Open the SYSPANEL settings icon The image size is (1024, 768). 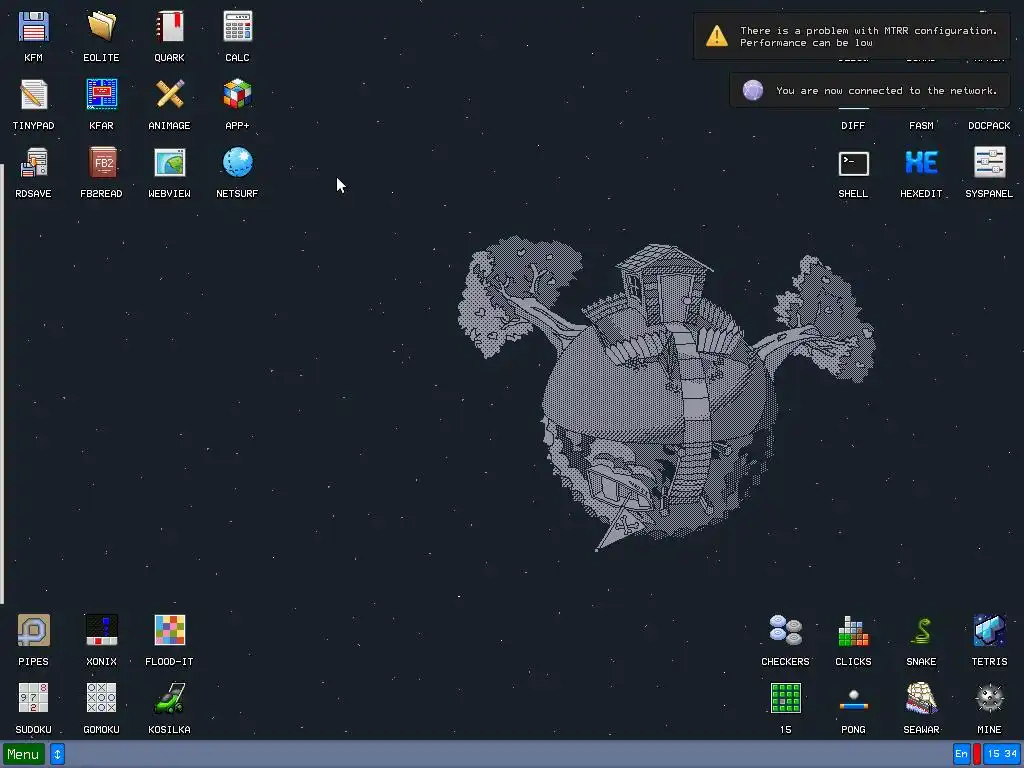(x=989, y=163)
